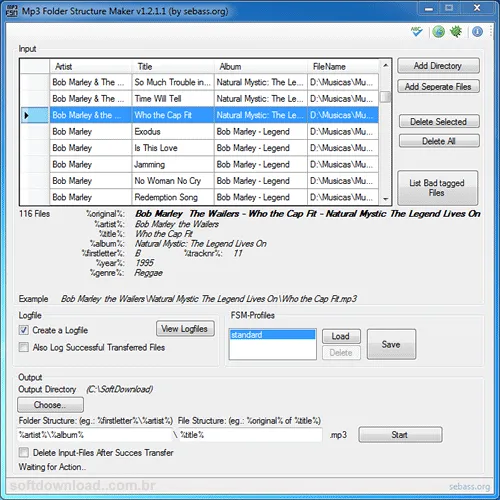Open the View Logfiles button
This screenshot has height=500, width=500.
185,329
